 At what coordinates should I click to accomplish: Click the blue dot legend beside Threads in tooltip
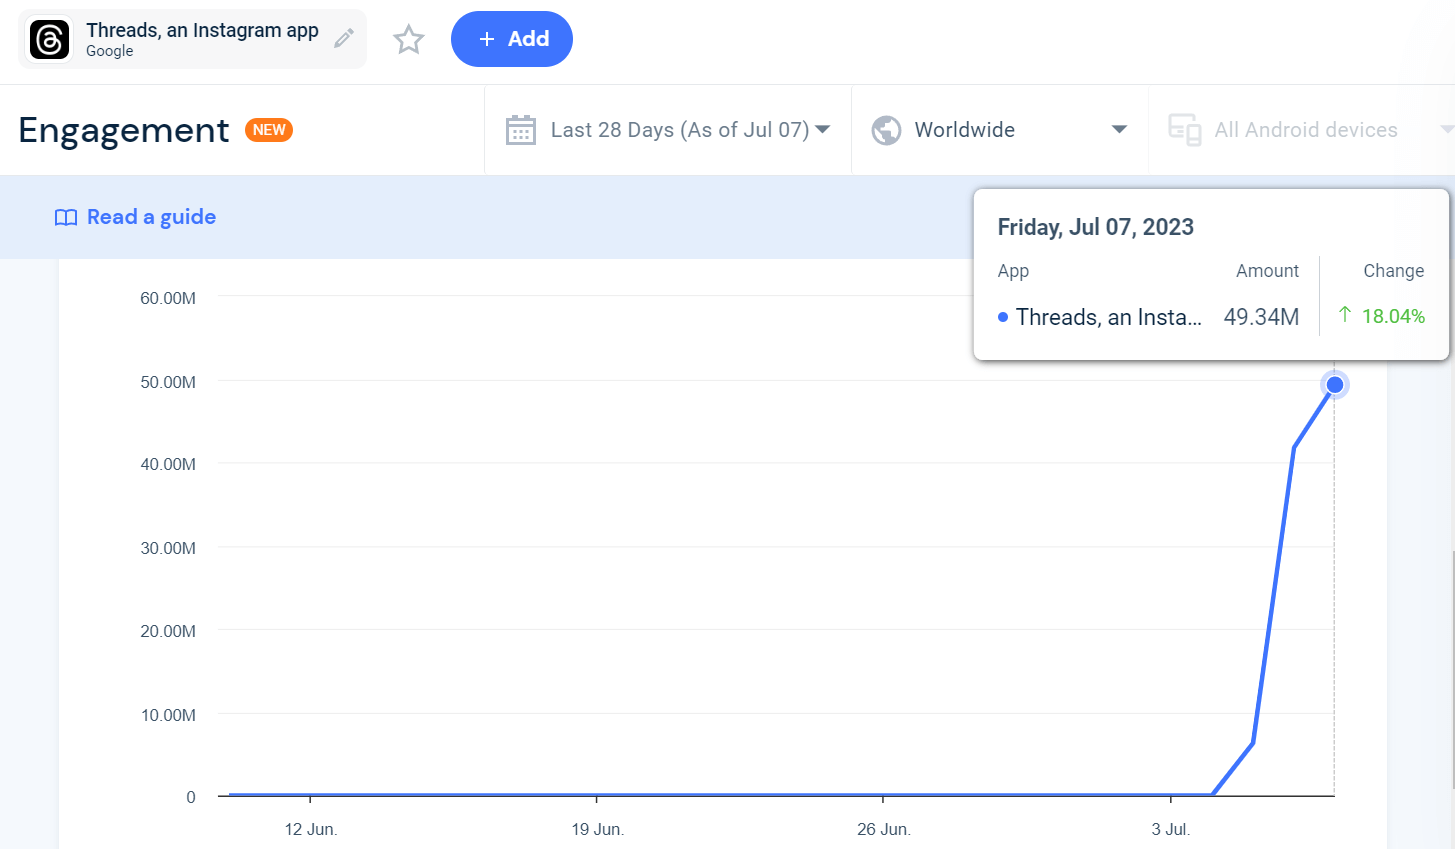(x=1003, y=317)
